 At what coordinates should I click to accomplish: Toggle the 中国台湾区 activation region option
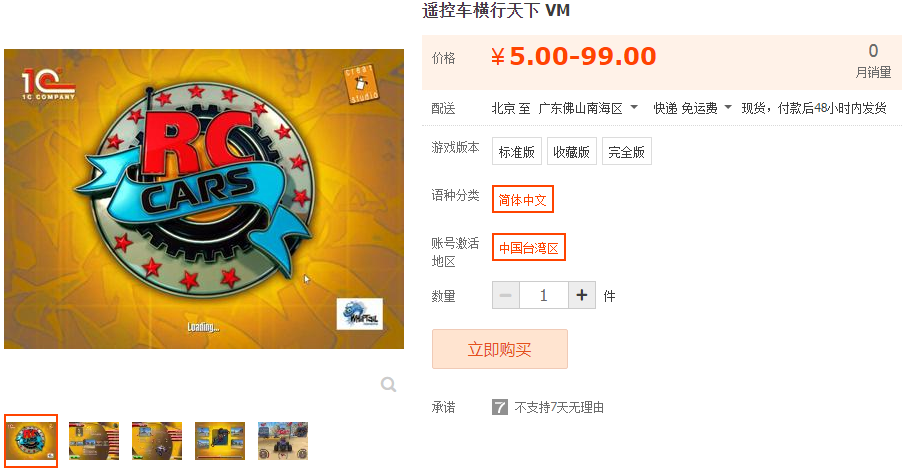[x=529, y=248]
